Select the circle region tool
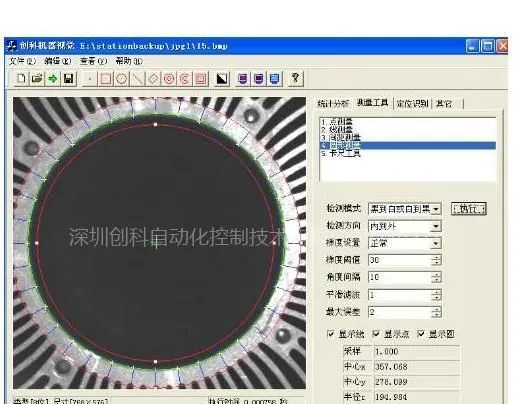The image size is (515, 404). 122,79
